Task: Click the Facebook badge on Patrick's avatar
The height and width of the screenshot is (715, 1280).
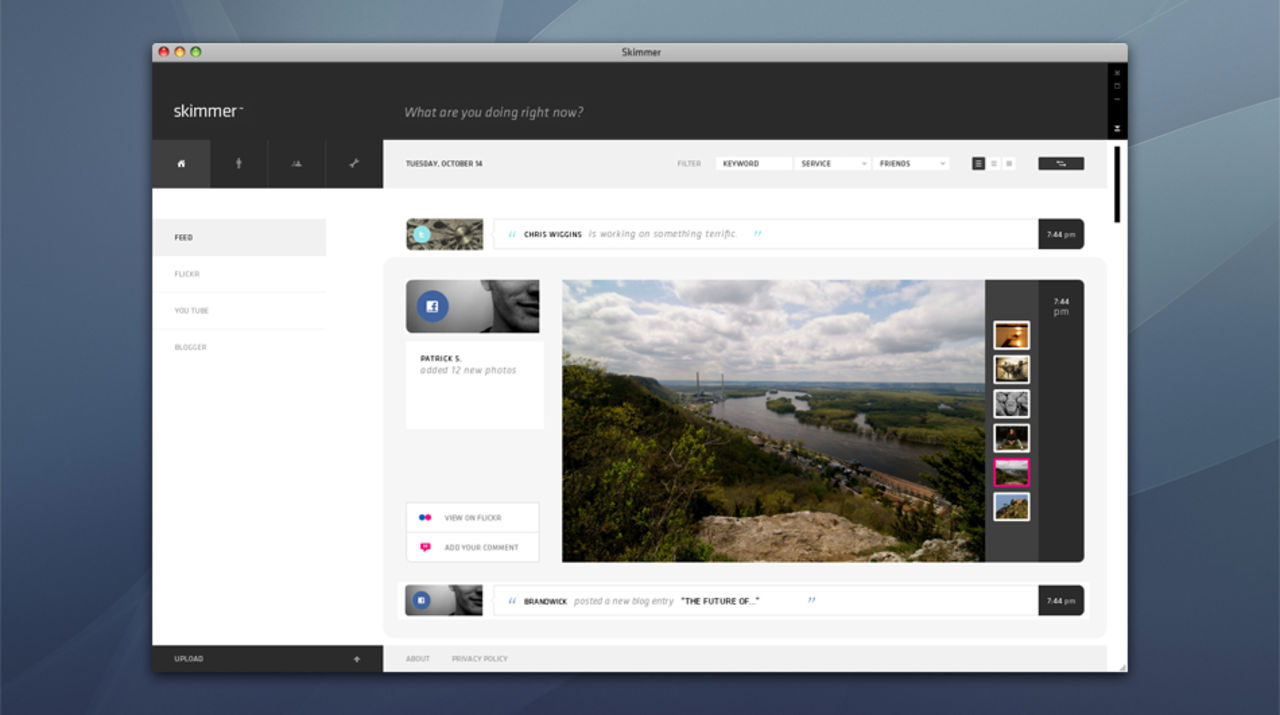Action: tap(432, 307)
